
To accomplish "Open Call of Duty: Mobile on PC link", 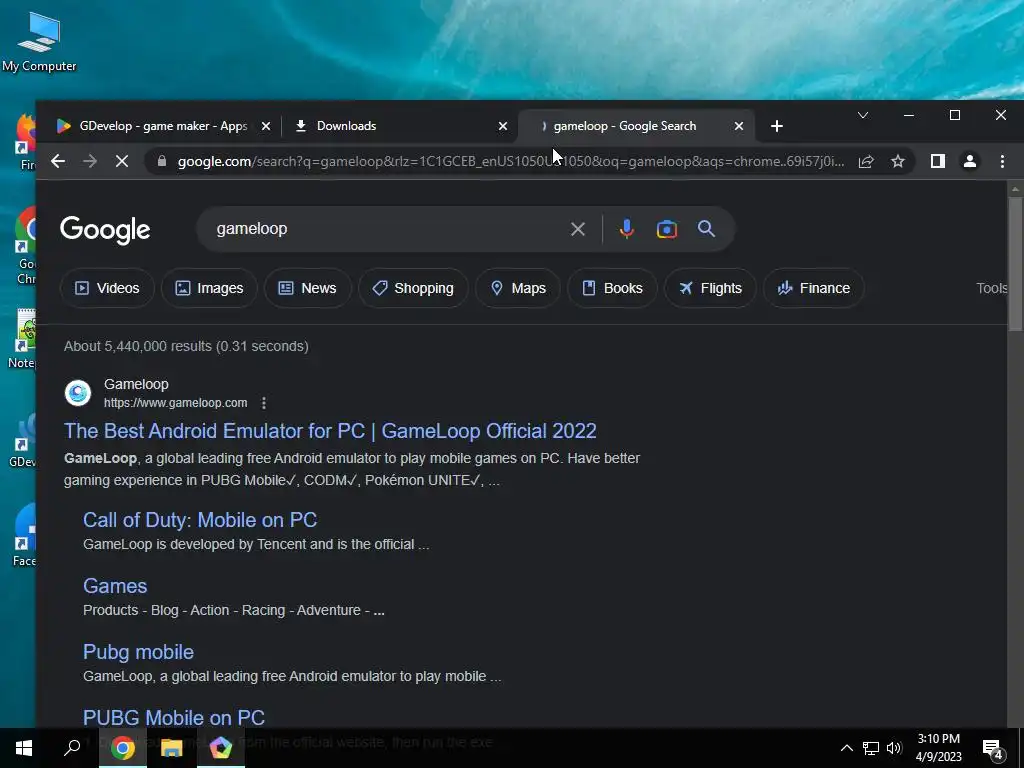I will click(200, 520).
